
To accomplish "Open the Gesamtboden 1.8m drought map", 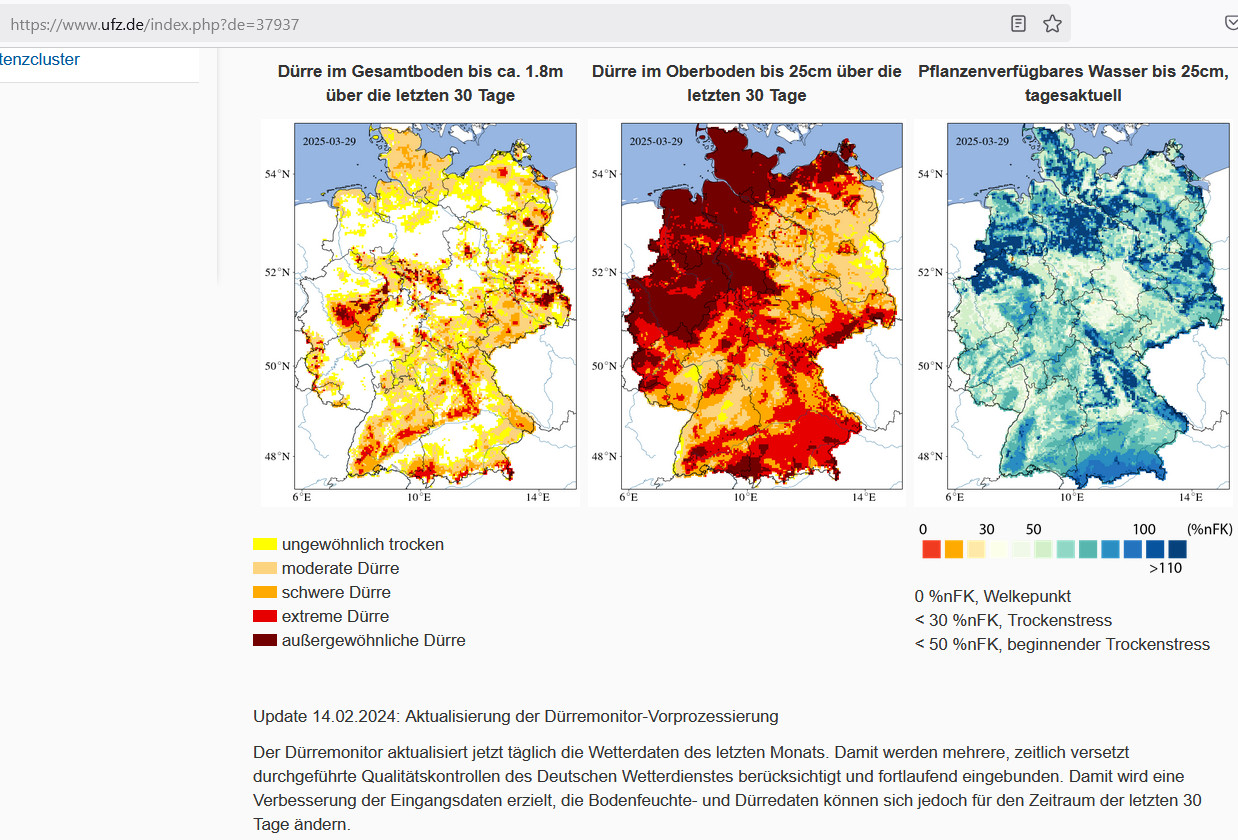I will pyautogui.click(x=420, y=312).
